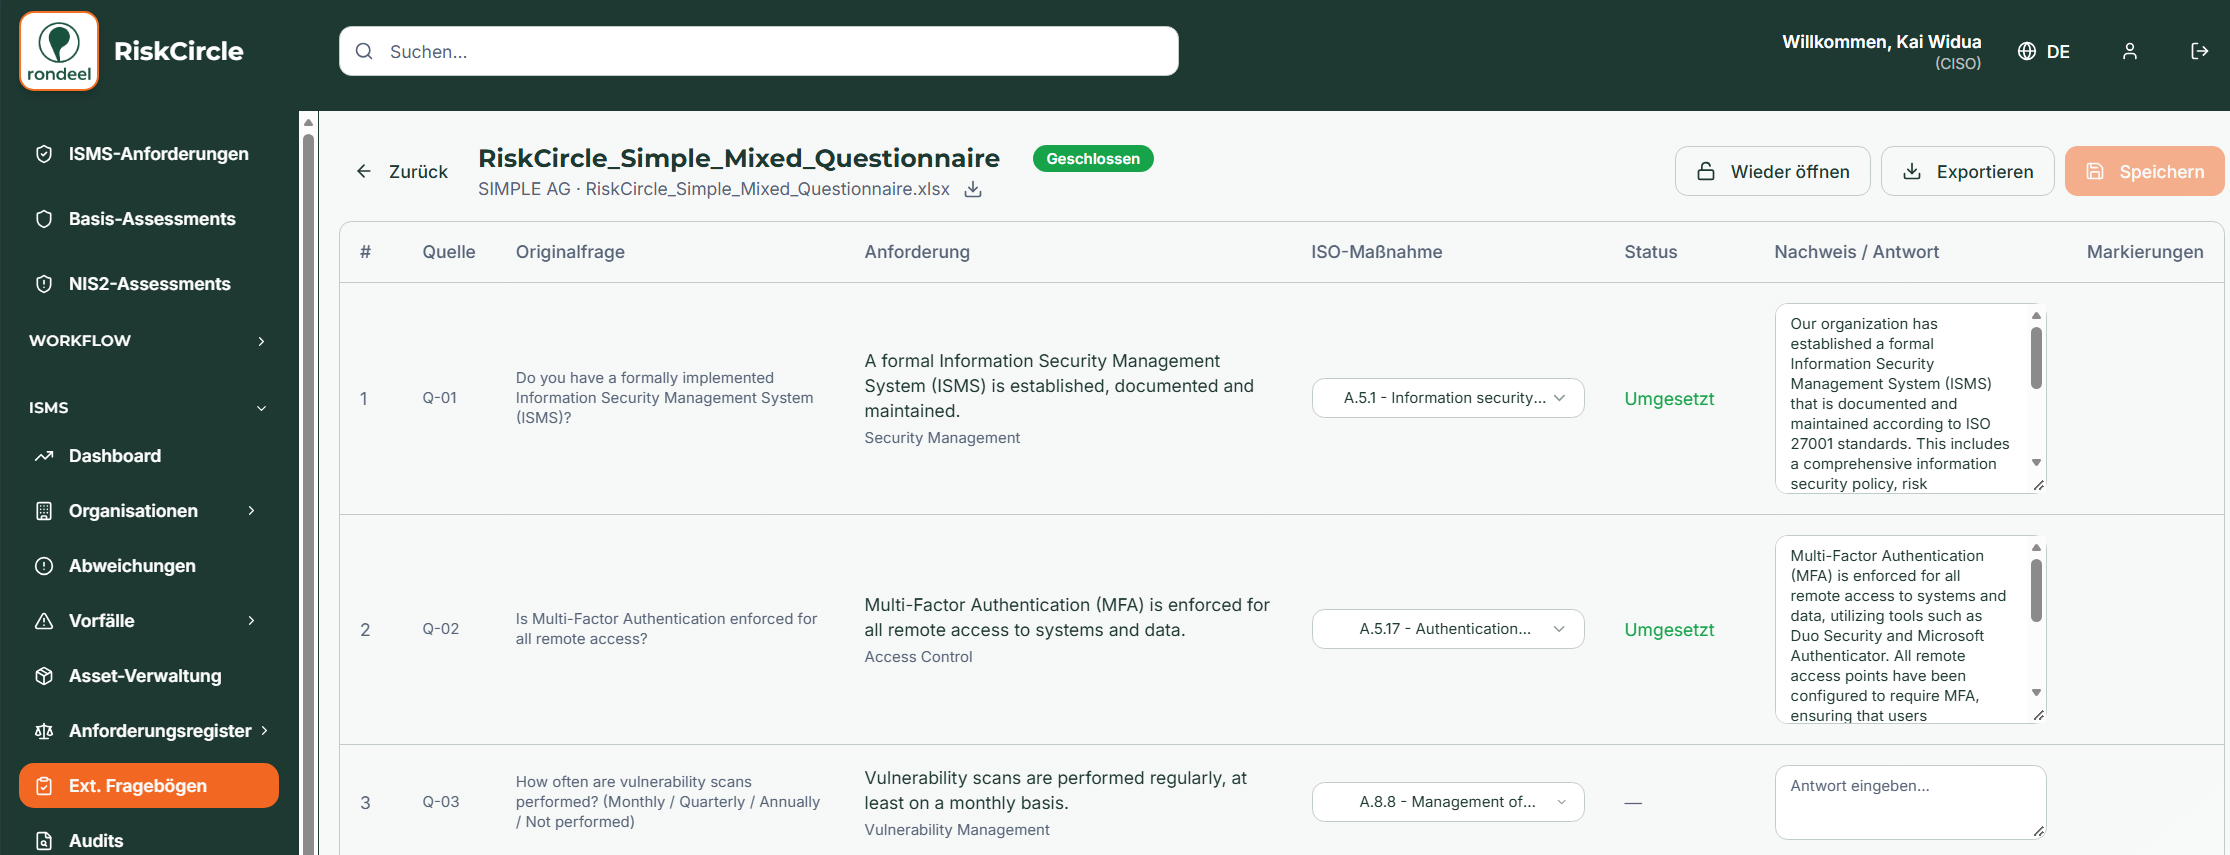Expand the Vorfälle submenu chevron
Image resolution: width=2230 pixels, height=855 pixels.
click(x=251, y=621)
